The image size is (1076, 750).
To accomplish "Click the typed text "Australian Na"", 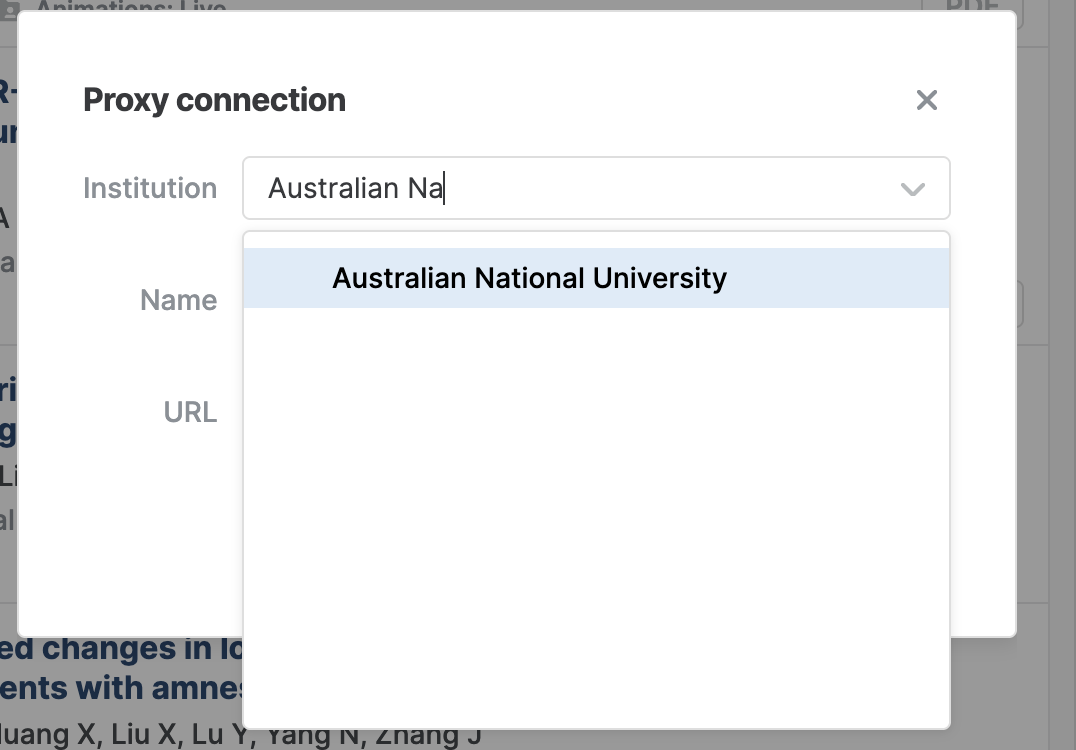I will click(x=355, y=188).
